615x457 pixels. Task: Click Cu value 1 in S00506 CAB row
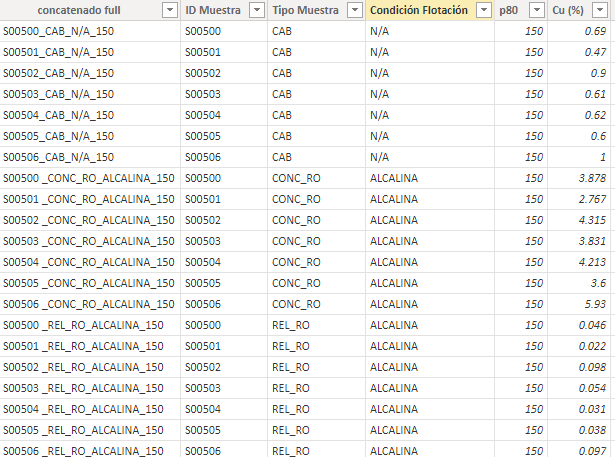[579, 157]
